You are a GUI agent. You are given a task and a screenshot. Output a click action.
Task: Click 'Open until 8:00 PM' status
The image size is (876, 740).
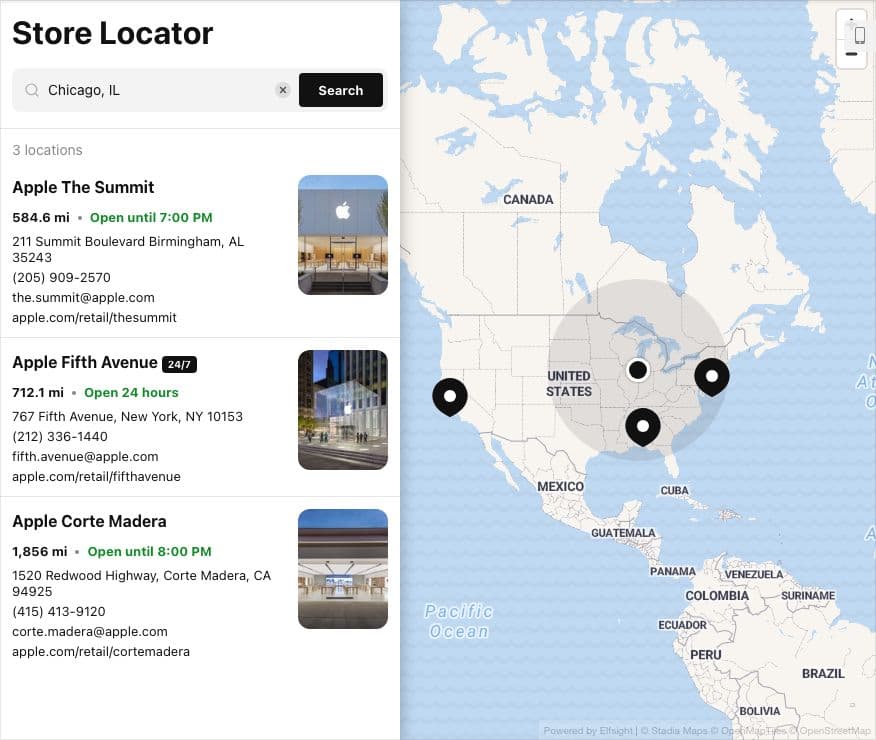coord(150,552)
